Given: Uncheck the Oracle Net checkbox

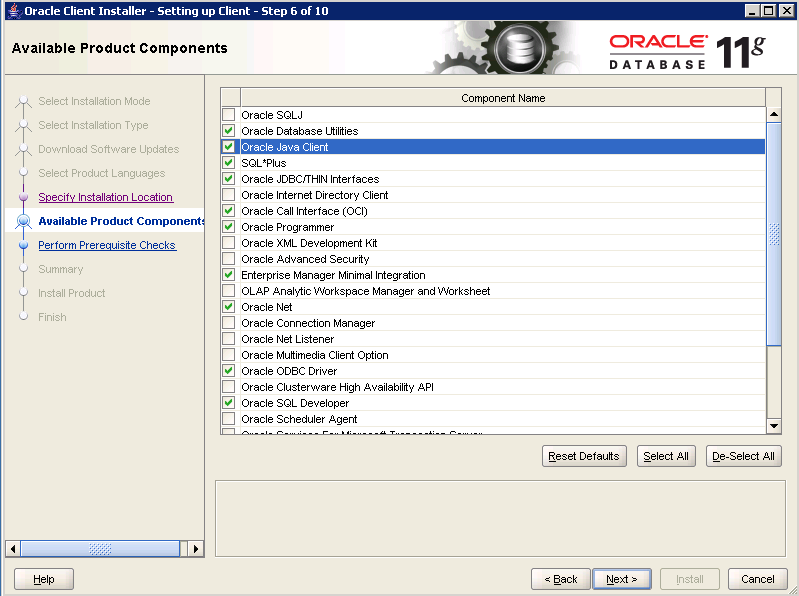Looking at the screenshot, I should point(229,307).
